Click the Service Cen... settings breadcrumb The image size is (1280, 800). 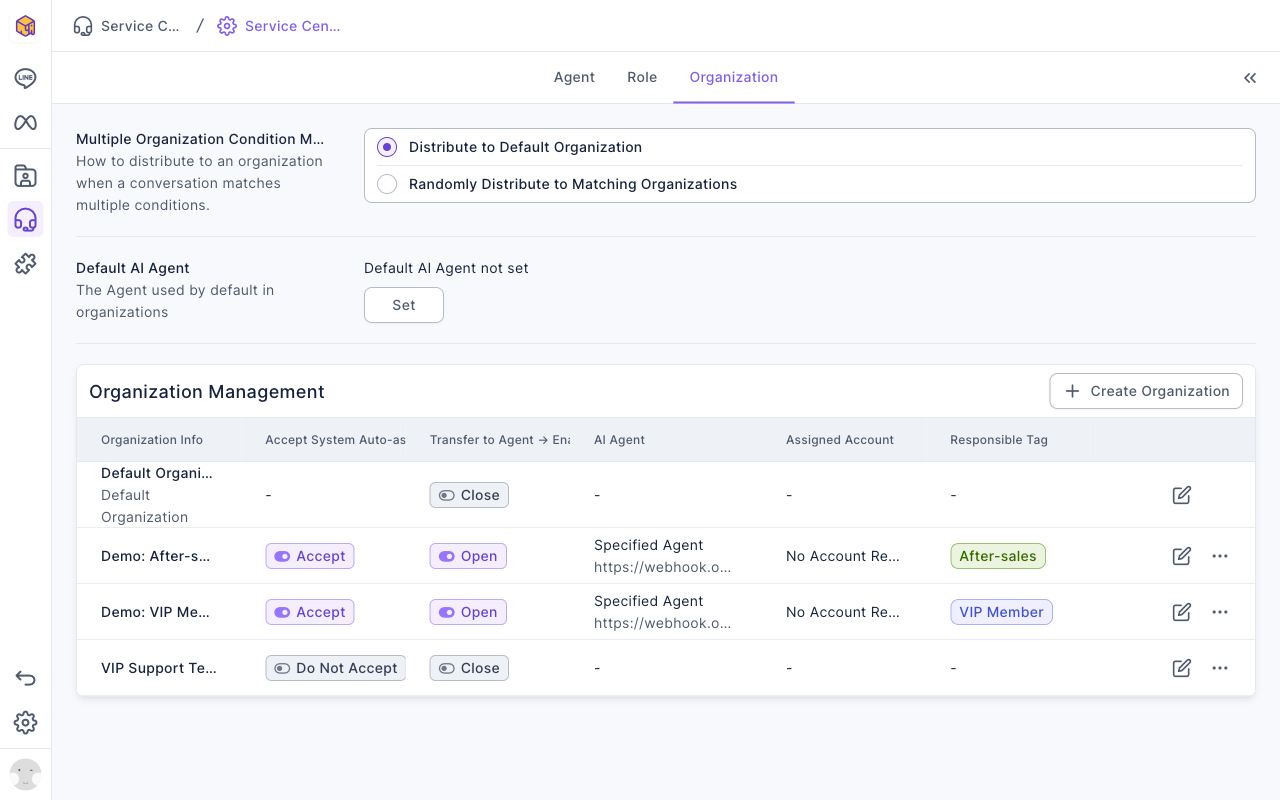tap(279, 26)
